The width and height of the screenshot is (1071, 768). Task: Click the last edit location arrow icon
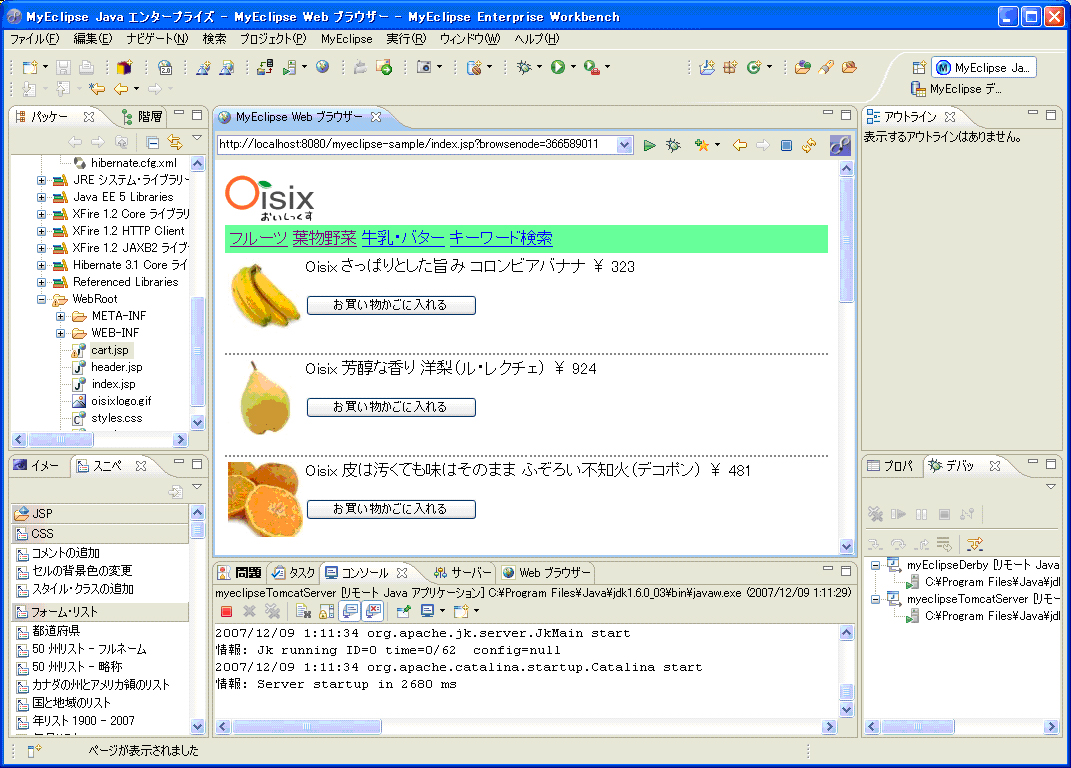click(97, 89)
